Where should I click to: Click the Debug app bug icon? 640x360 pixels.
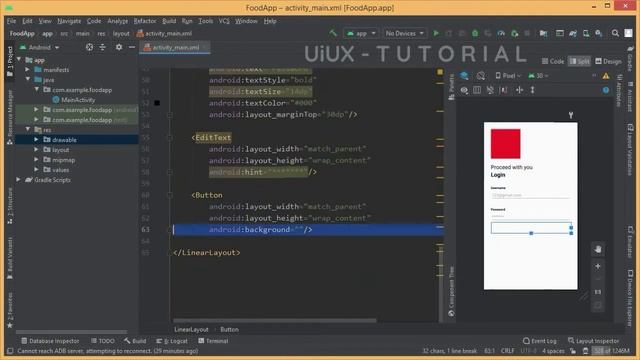coord(475,33)
